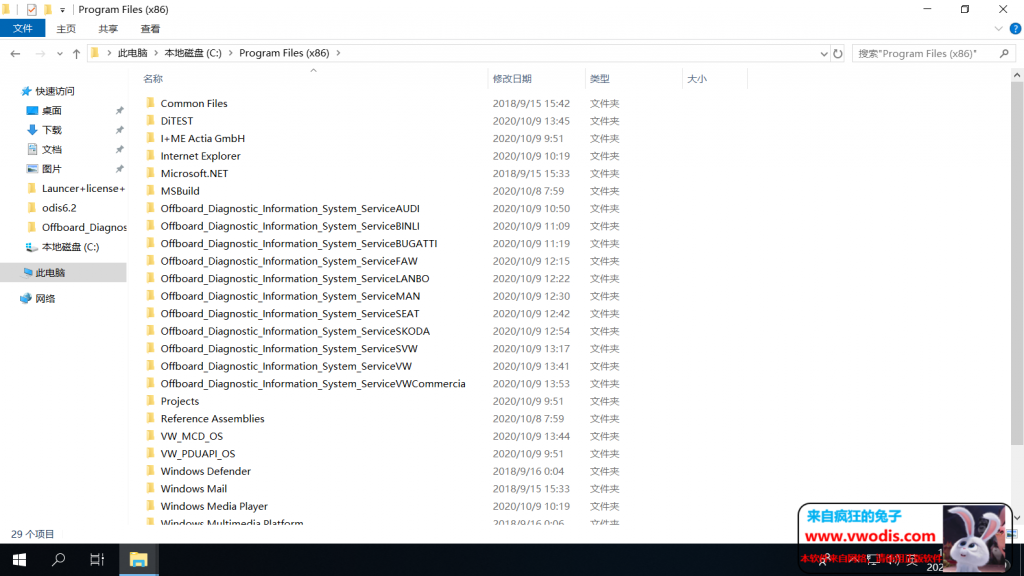1024x576 pixels.
Task: Click the Properties checkmark icon in title bar
Action: (x=31, y=9)
